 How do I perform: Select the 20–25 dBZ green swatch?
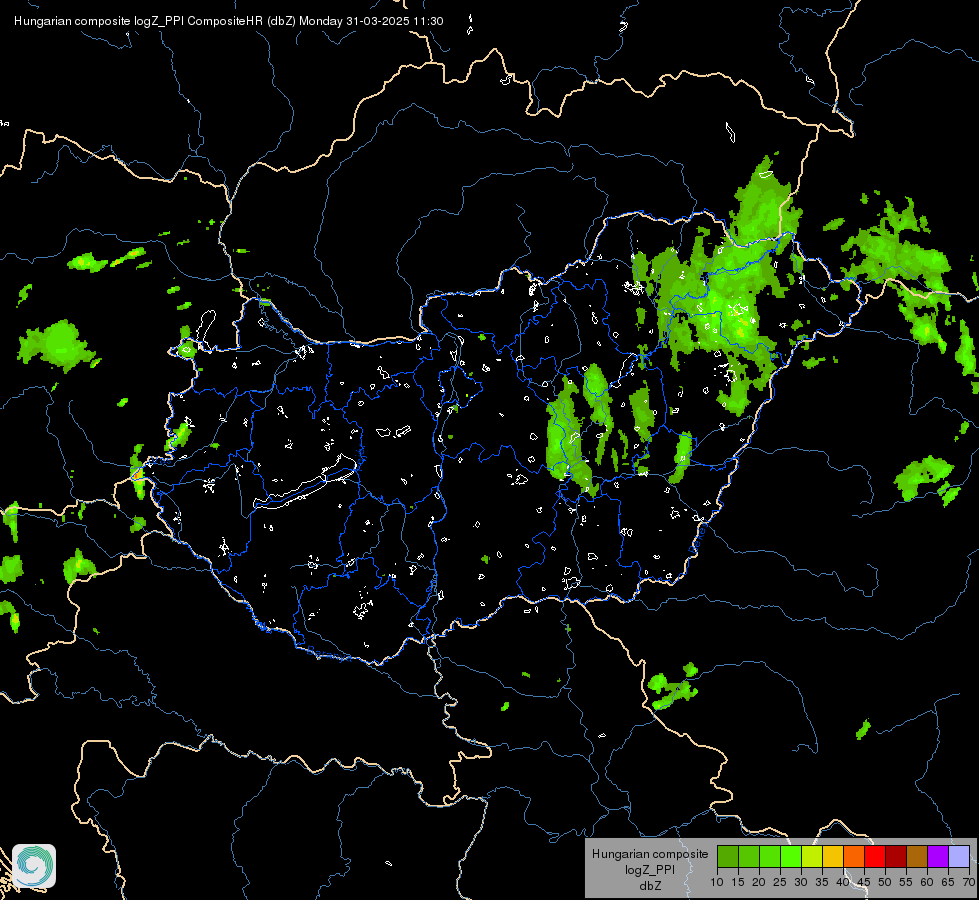[x=770, y=856]
